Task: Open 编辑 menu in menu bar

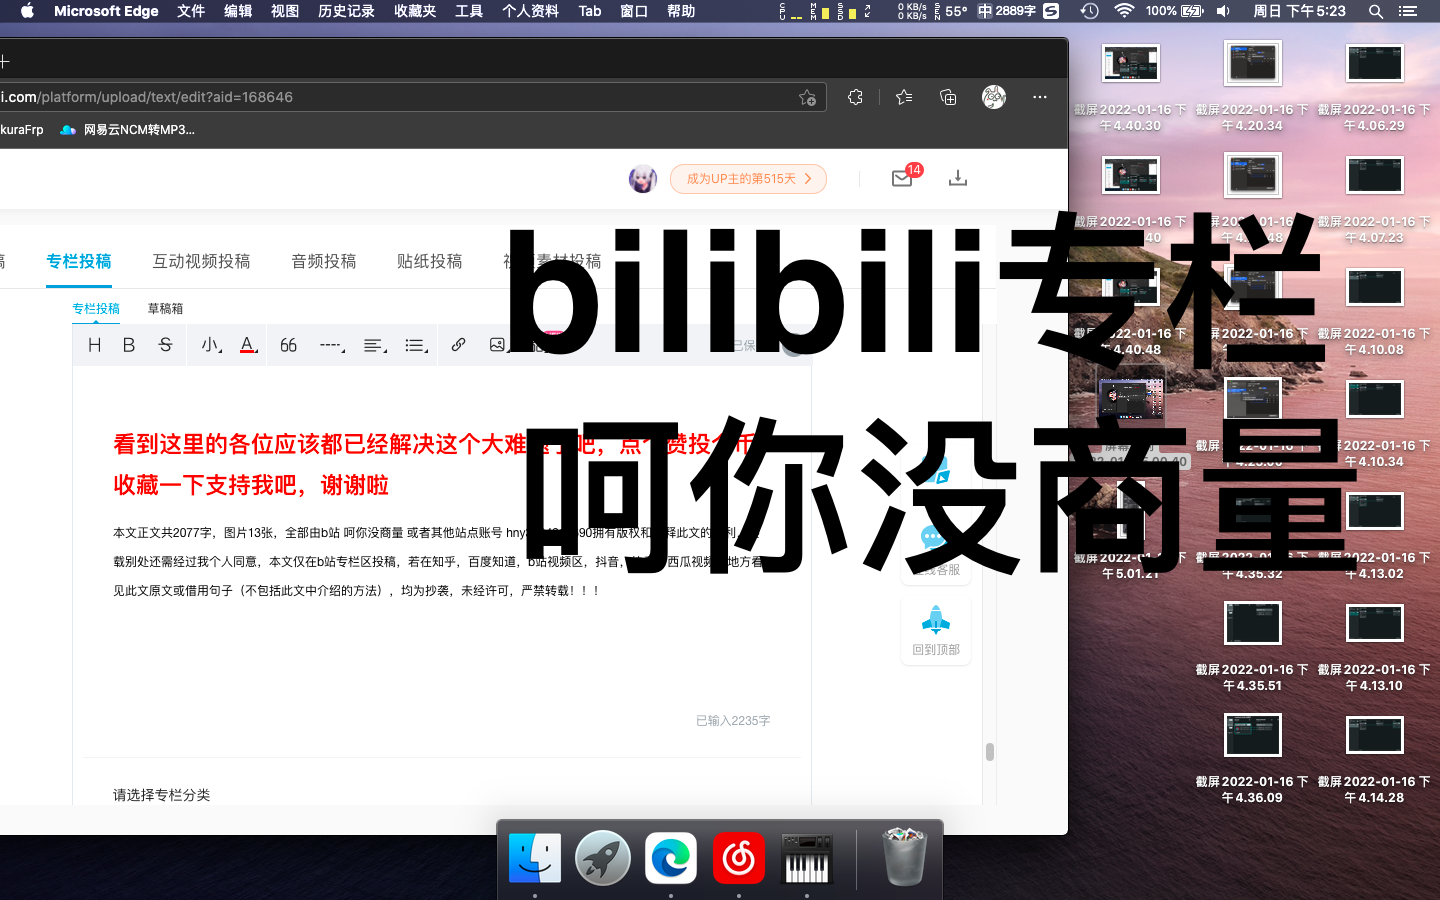Action: 238,11
